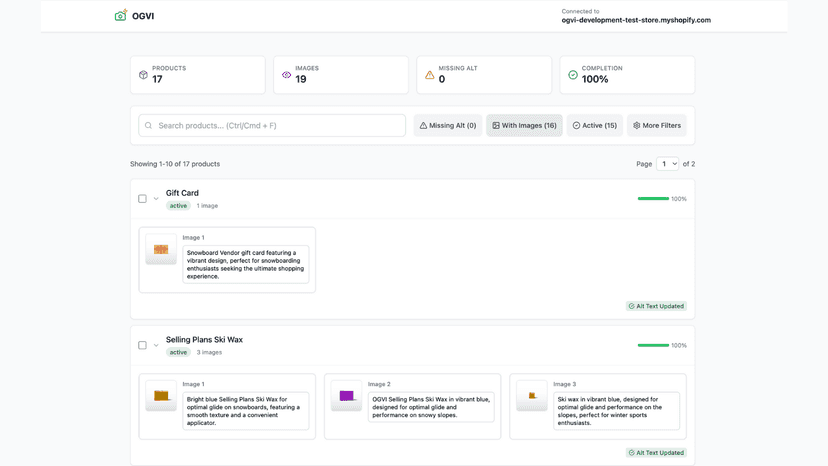
Task: Click the "3 images" count label
Action: point(210,352)
